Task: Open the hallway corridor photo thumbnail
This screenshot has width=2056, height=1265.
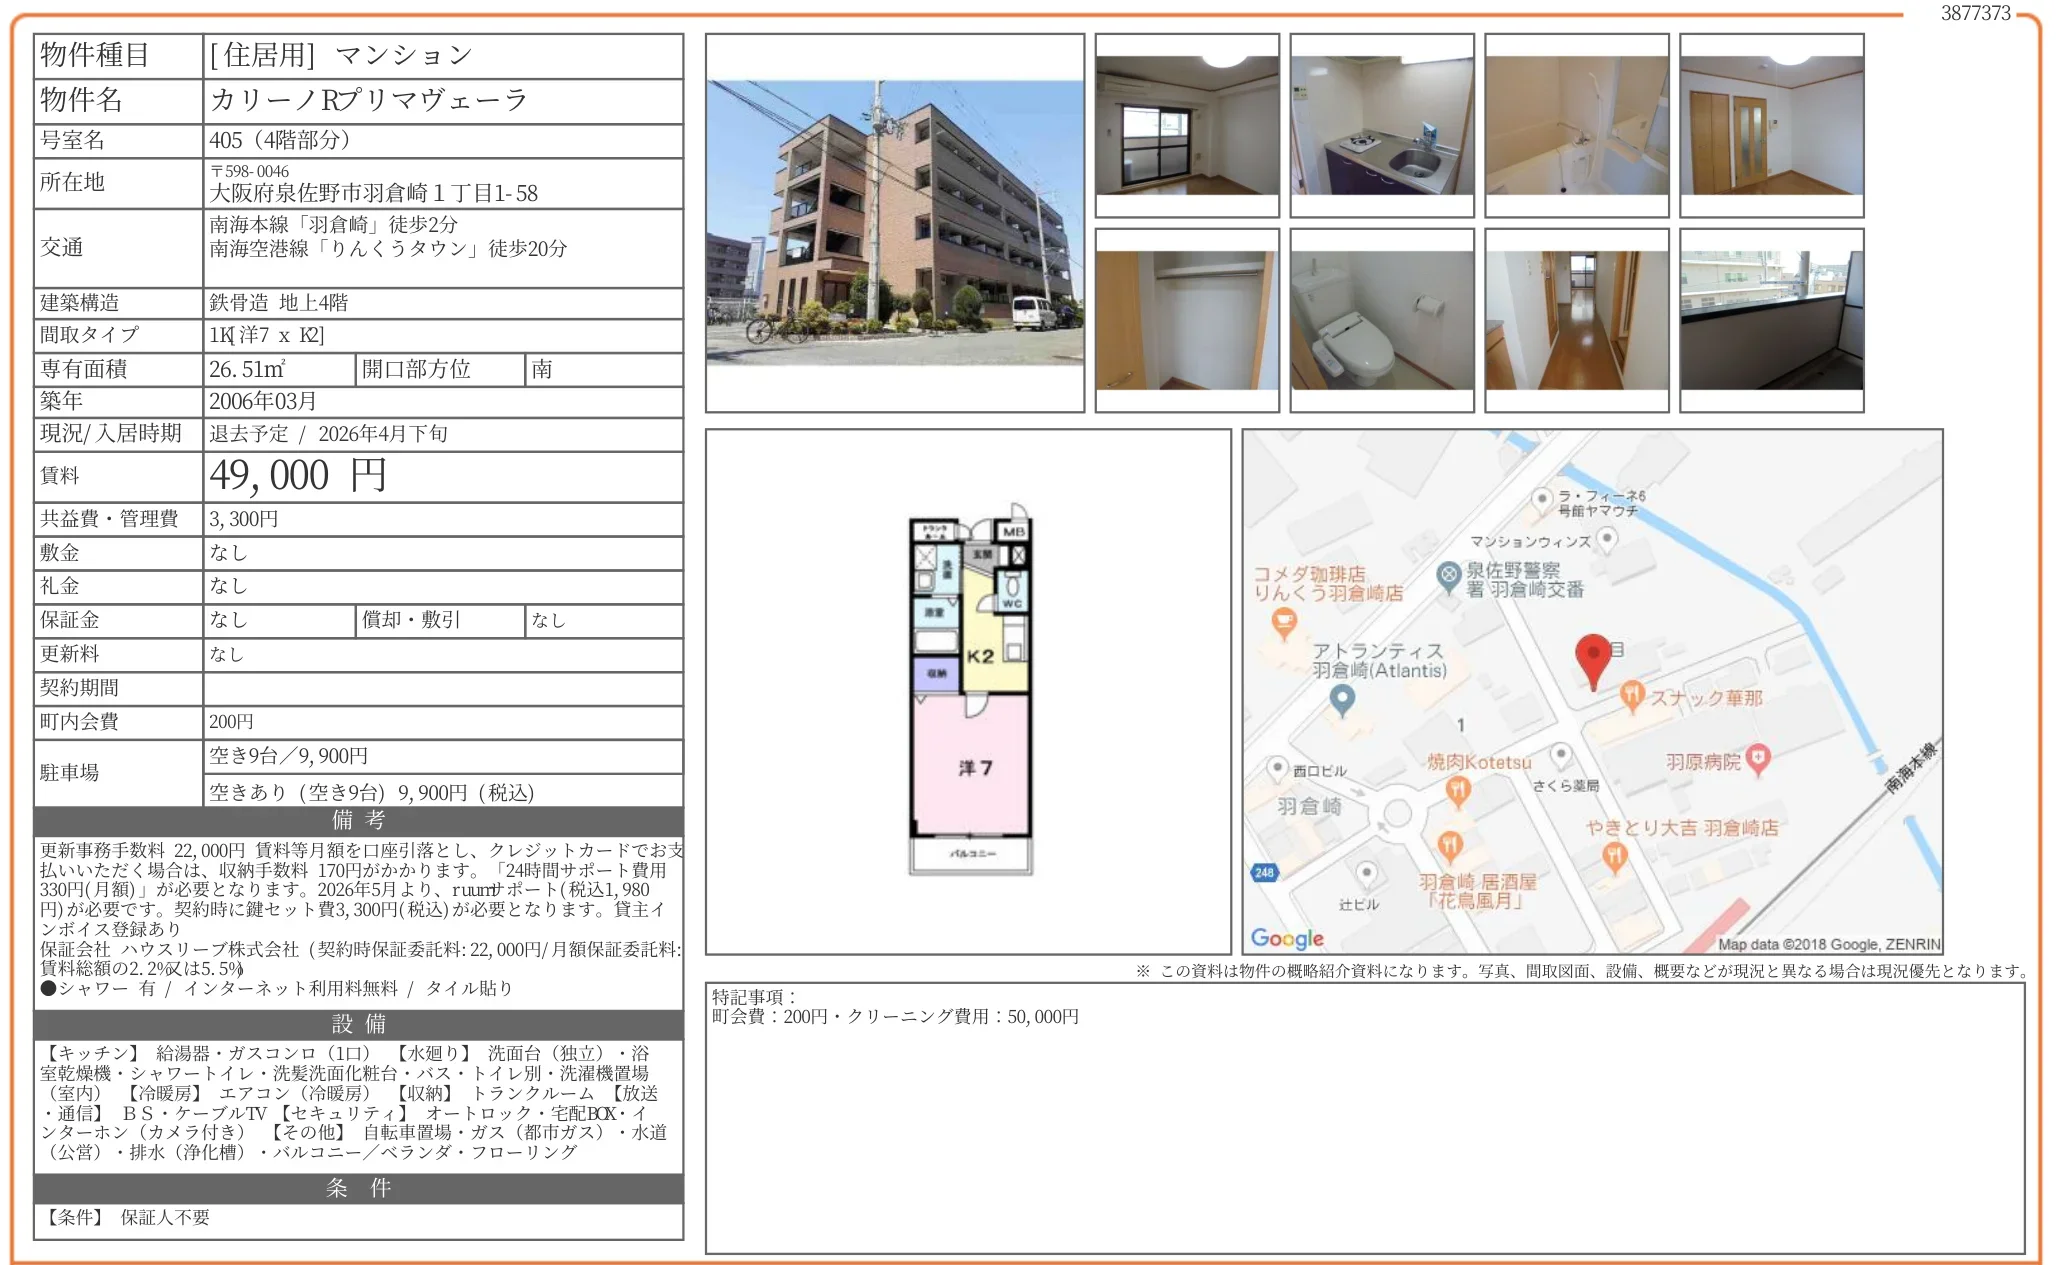Action: pyautogui.click(x=1576, y=320)
